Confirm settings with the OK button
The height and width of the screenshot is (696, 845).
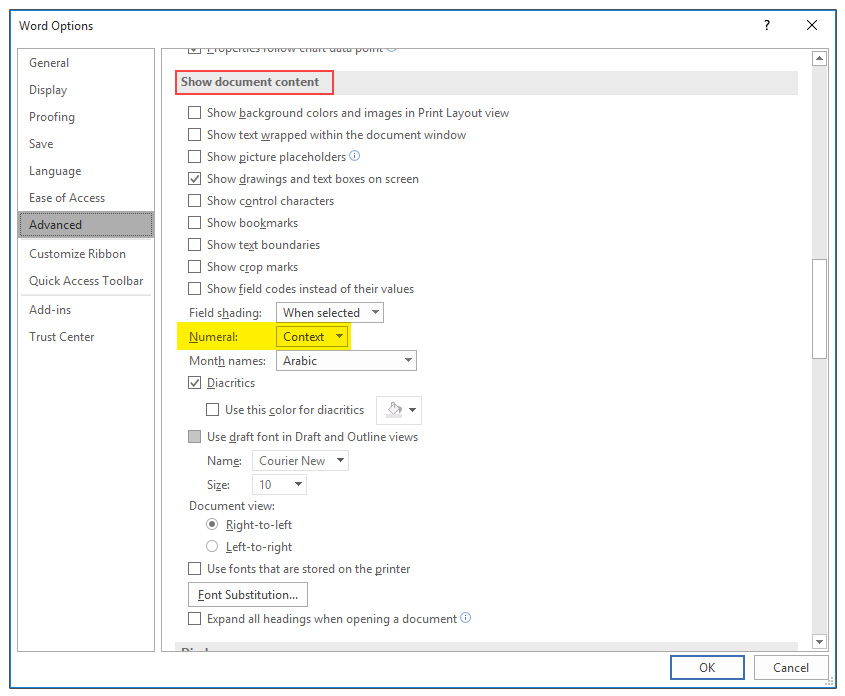click(707, 667)
